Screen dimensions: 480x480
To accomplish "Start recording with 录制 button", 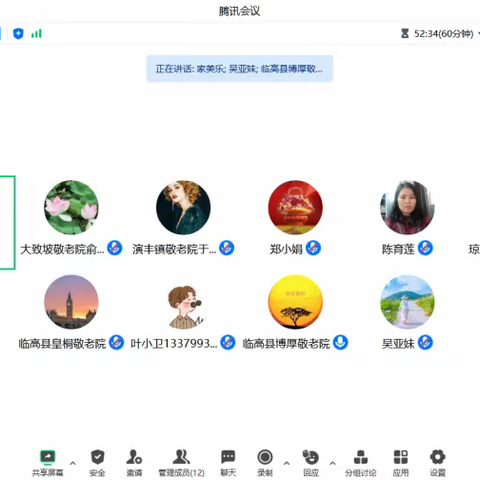I will click(265, 462).
